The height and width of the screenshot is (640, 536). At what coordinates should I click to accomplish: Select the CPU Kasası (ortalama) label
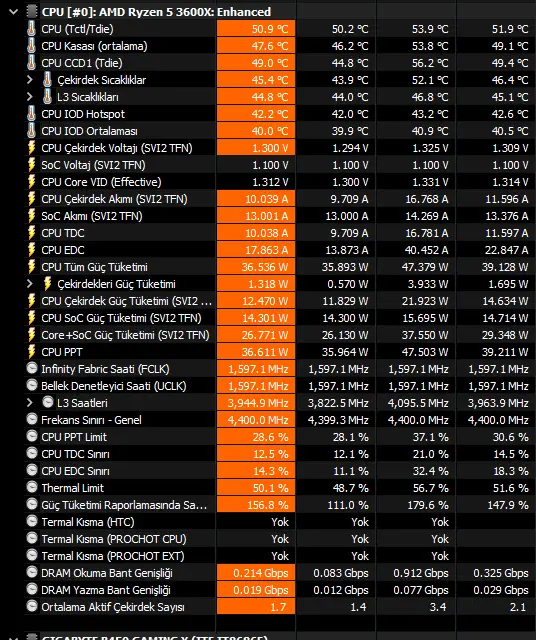(94, 46)
